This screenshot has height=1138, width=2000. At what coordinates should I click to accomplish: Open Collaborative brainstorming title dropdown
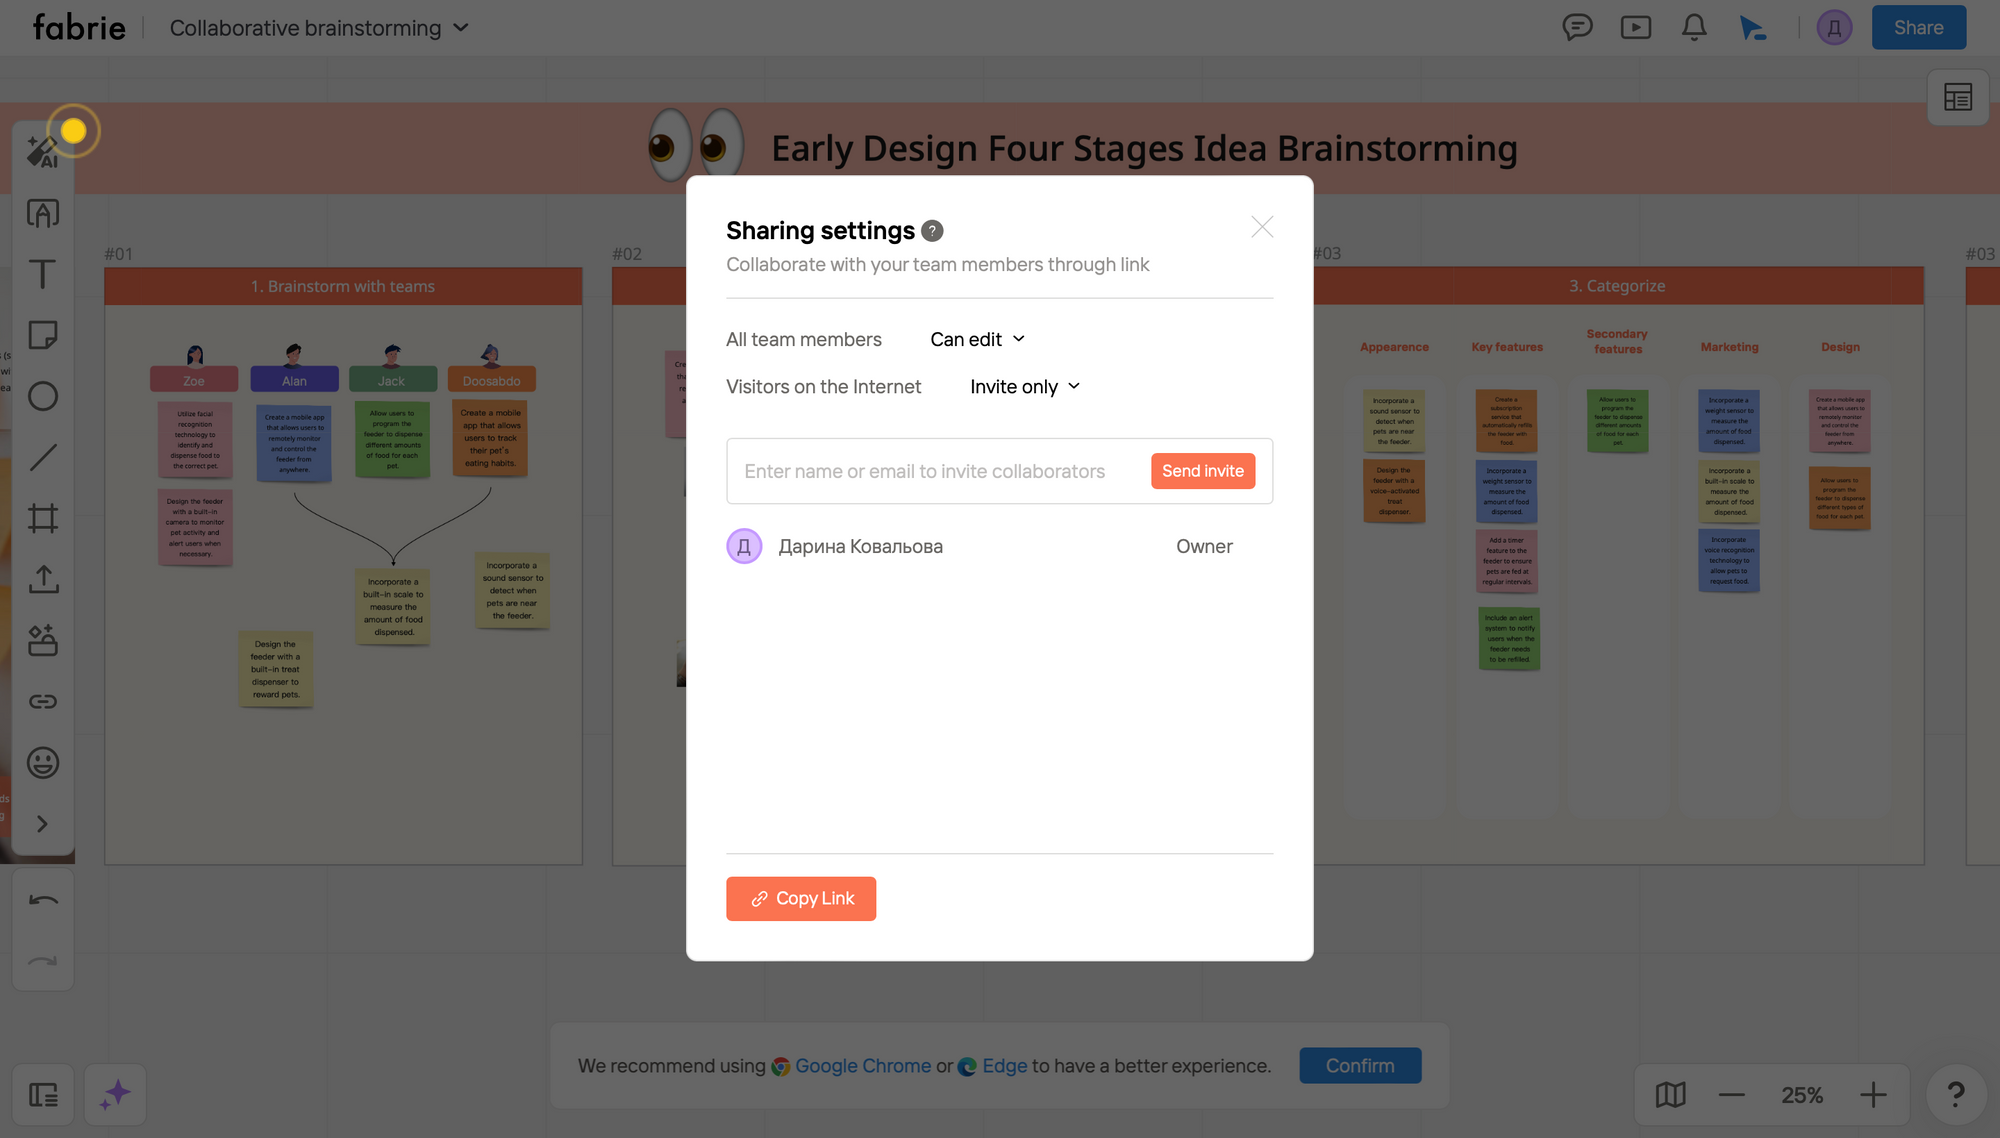coord(318,28)
